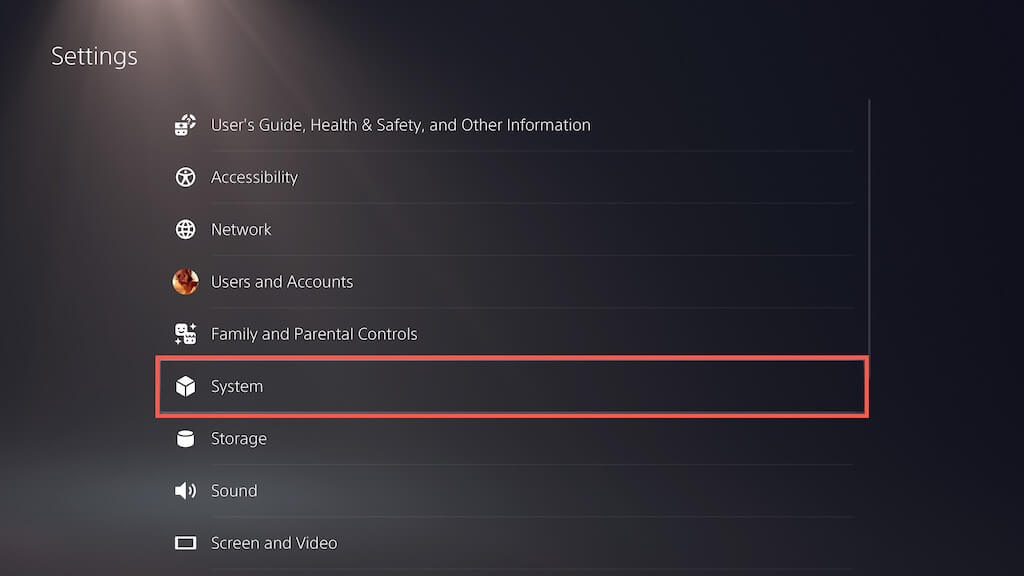
Task: Select the Screen and Video monitor icon
Action: pos(185,543)
